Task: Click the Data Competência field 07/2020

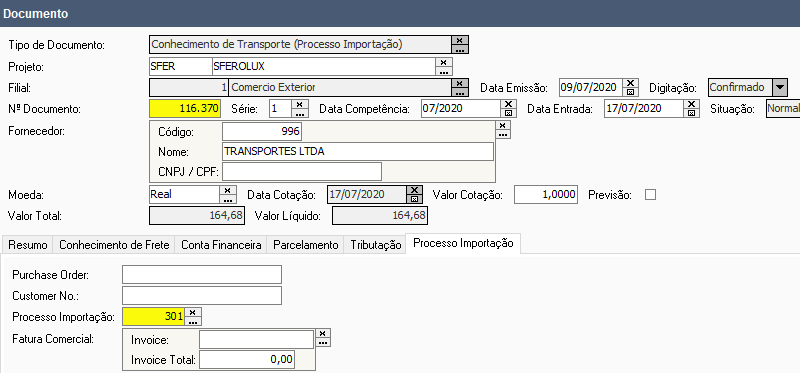Action: tap(461, 108)
